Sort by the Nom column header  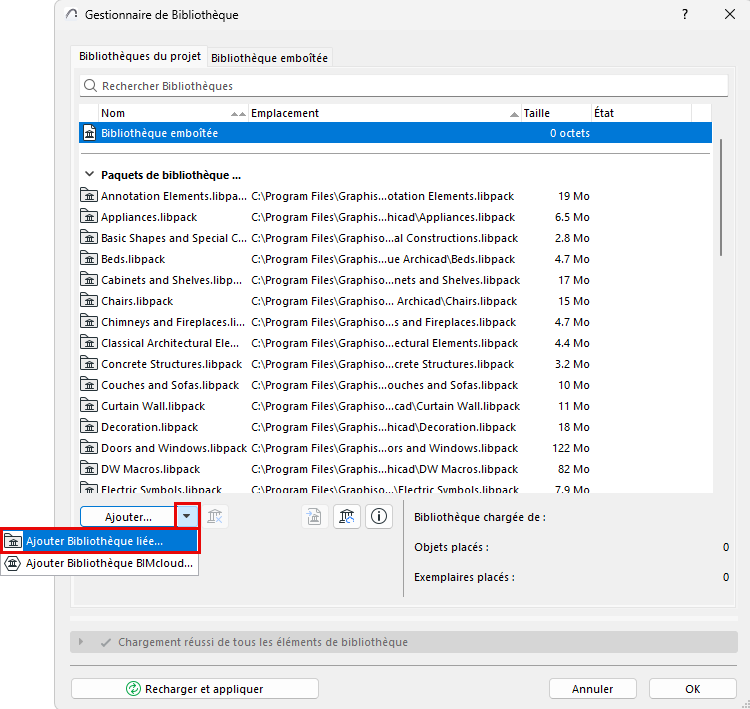pyautogui.click(x=173, y=113)
